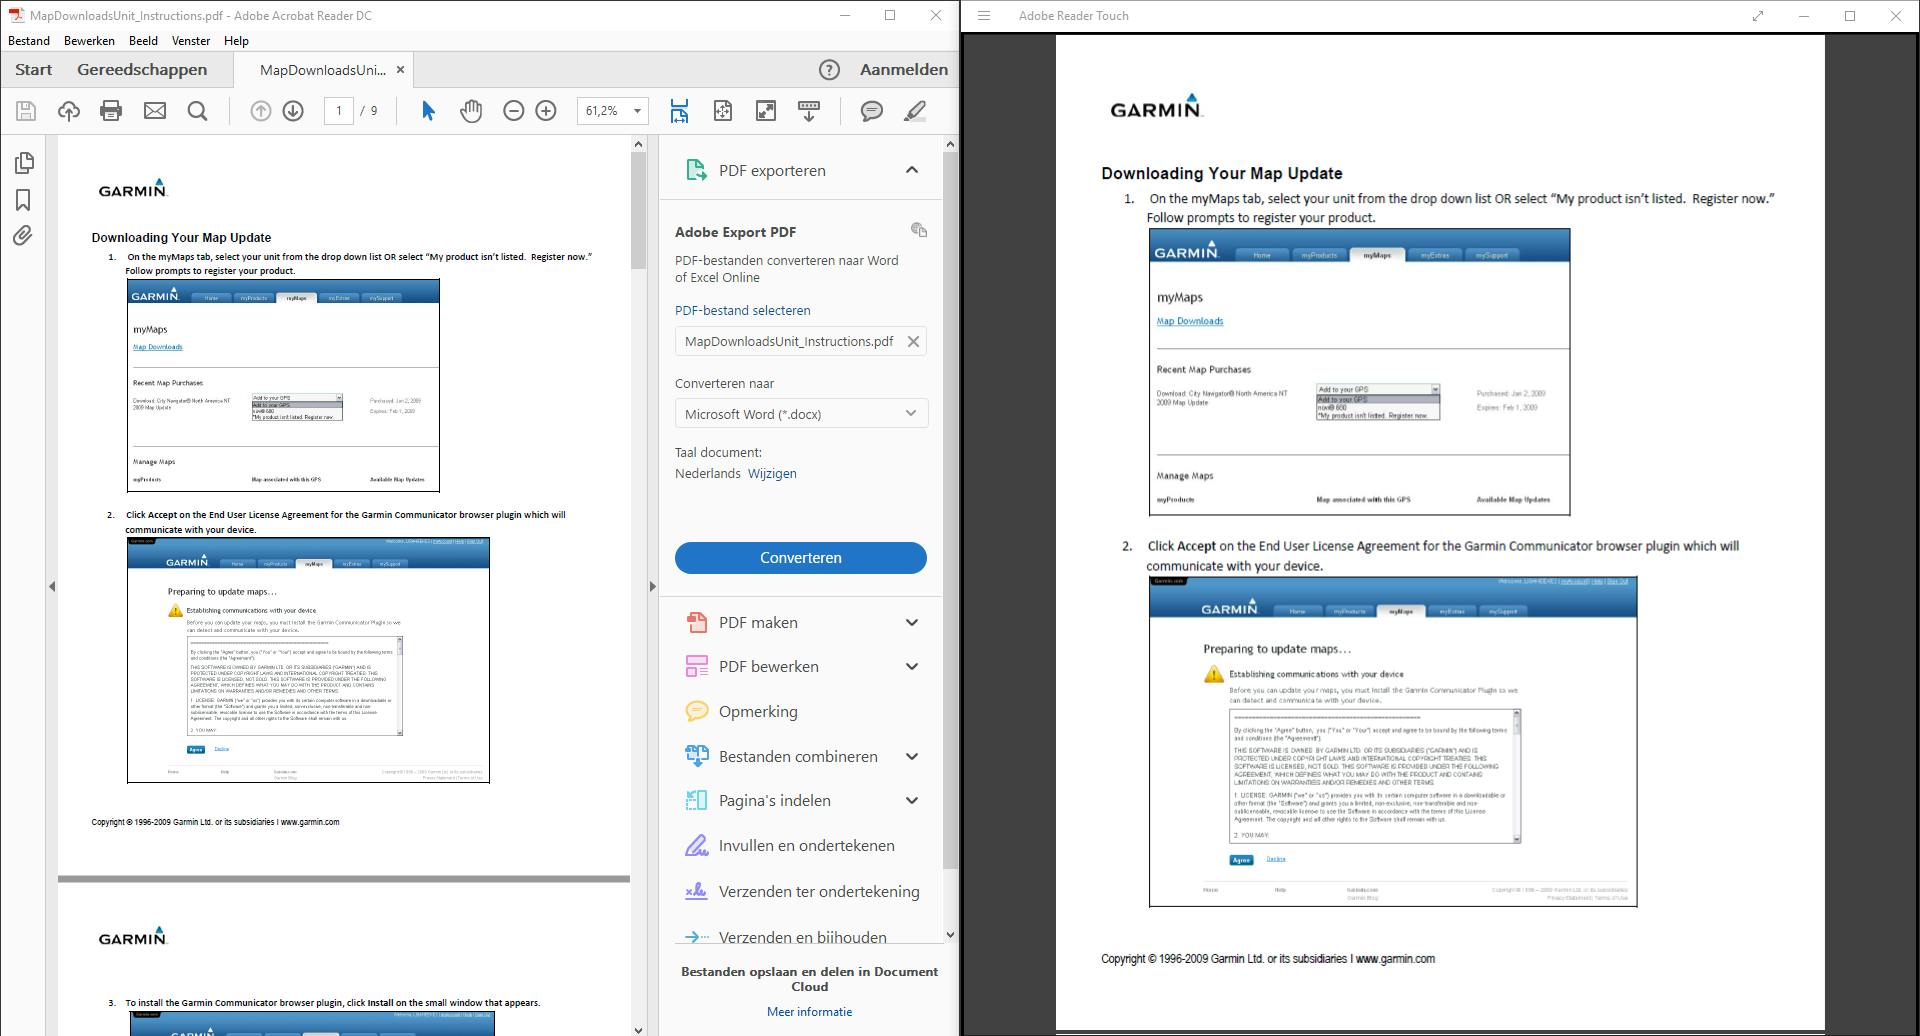Screen dimensions: 1920x1036
Task: Print the document with printer icon
Action: pos(111,111)
